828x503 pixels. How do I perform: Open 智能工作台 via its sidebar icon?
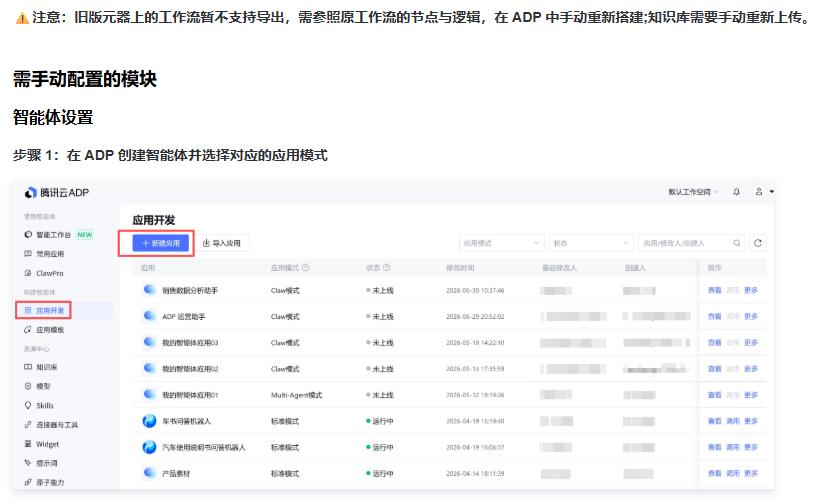tap(28, 234)
